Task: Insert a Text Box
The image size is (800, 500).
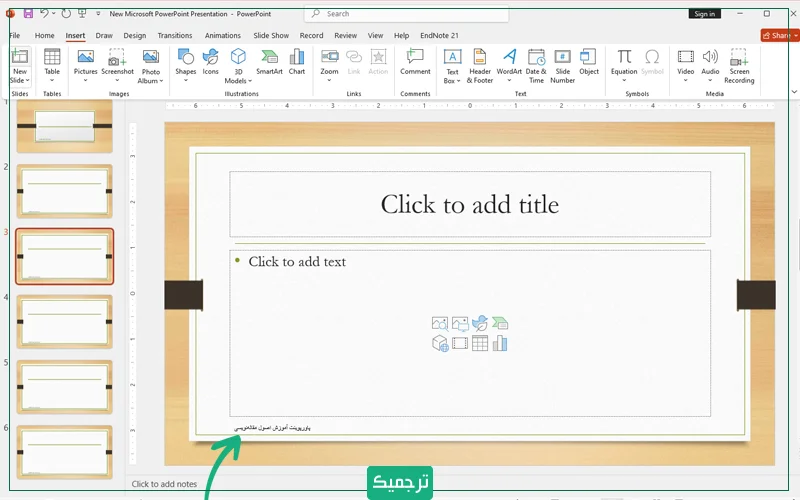Action: (452, 66)
